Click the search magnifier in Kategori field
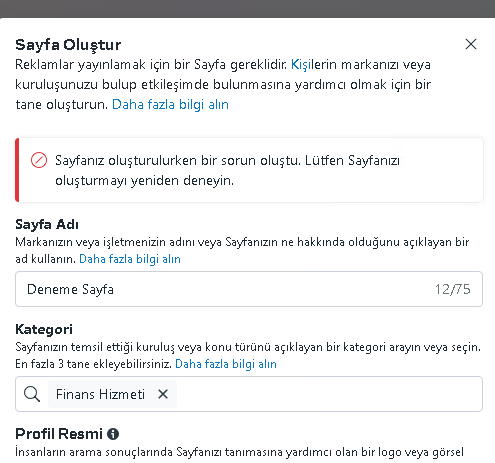 coord(32,394)
